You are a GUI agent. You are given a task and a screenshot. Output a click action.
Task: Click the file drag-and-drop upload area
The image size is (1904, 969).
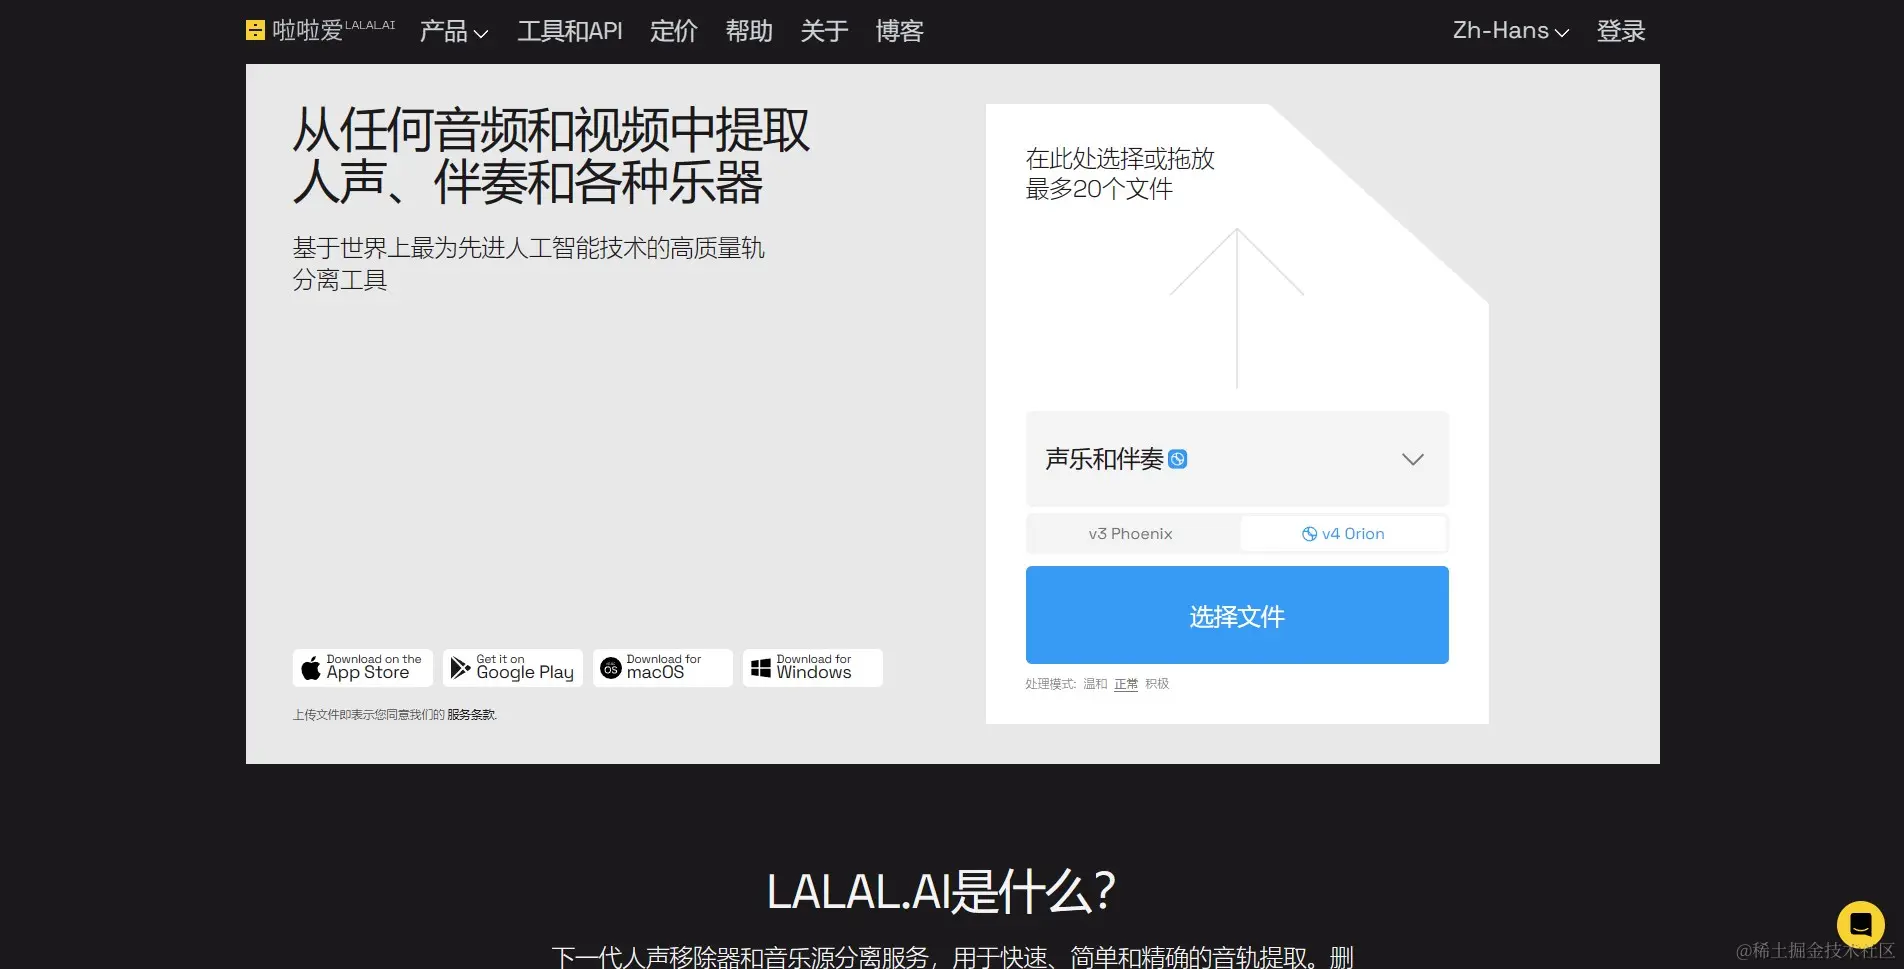pos(1236,300)
